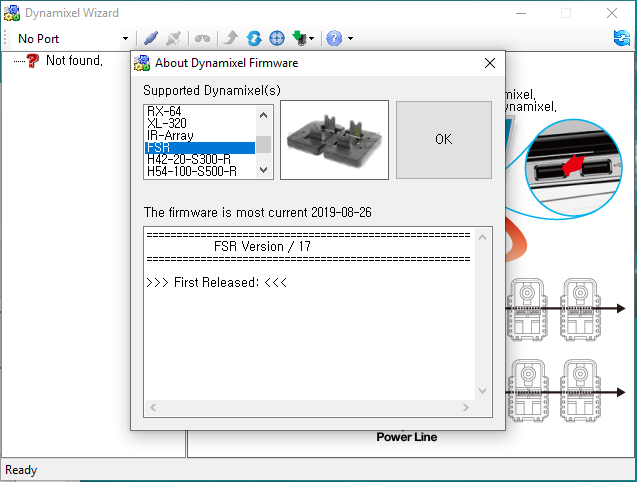This screenshot has height=482, width=637.
Task: Select XL-320 in supported Dynamixel list
Action: point(200,124)
